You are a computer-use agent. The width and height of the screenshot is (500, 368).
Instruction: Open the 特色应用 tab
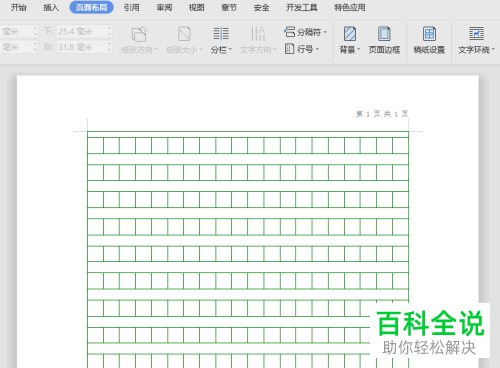click(x=350, y=7)
